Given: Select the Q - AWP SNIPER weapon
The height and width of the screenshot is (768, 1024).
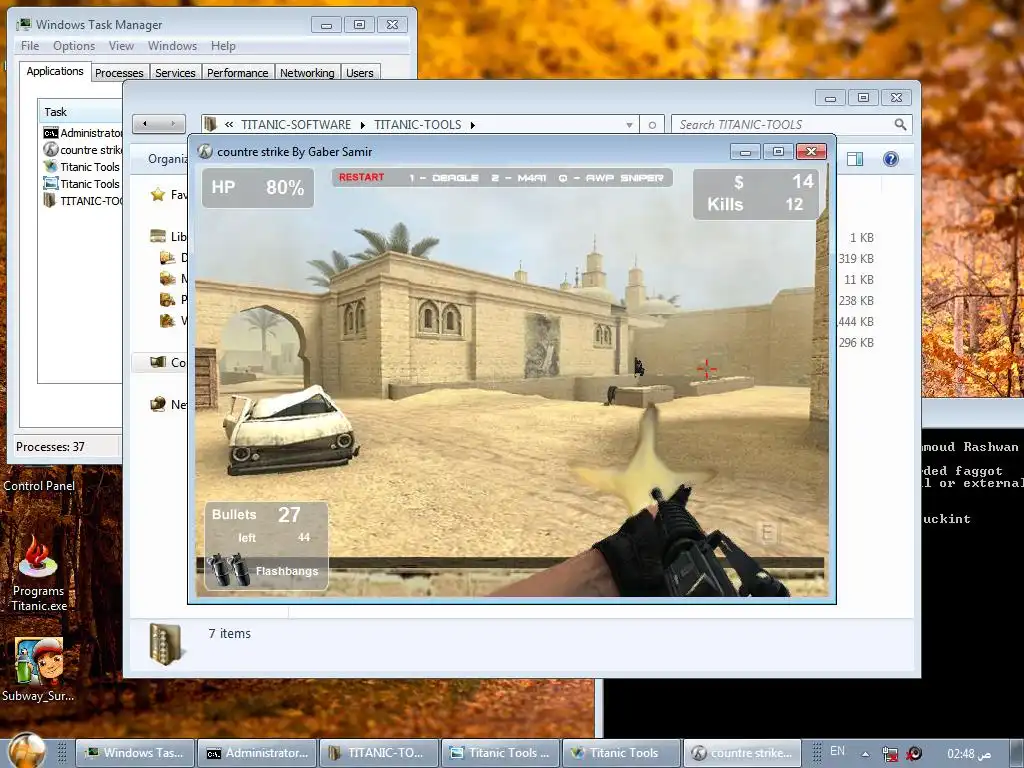Looking at the screenshot, I should point(611,178).
